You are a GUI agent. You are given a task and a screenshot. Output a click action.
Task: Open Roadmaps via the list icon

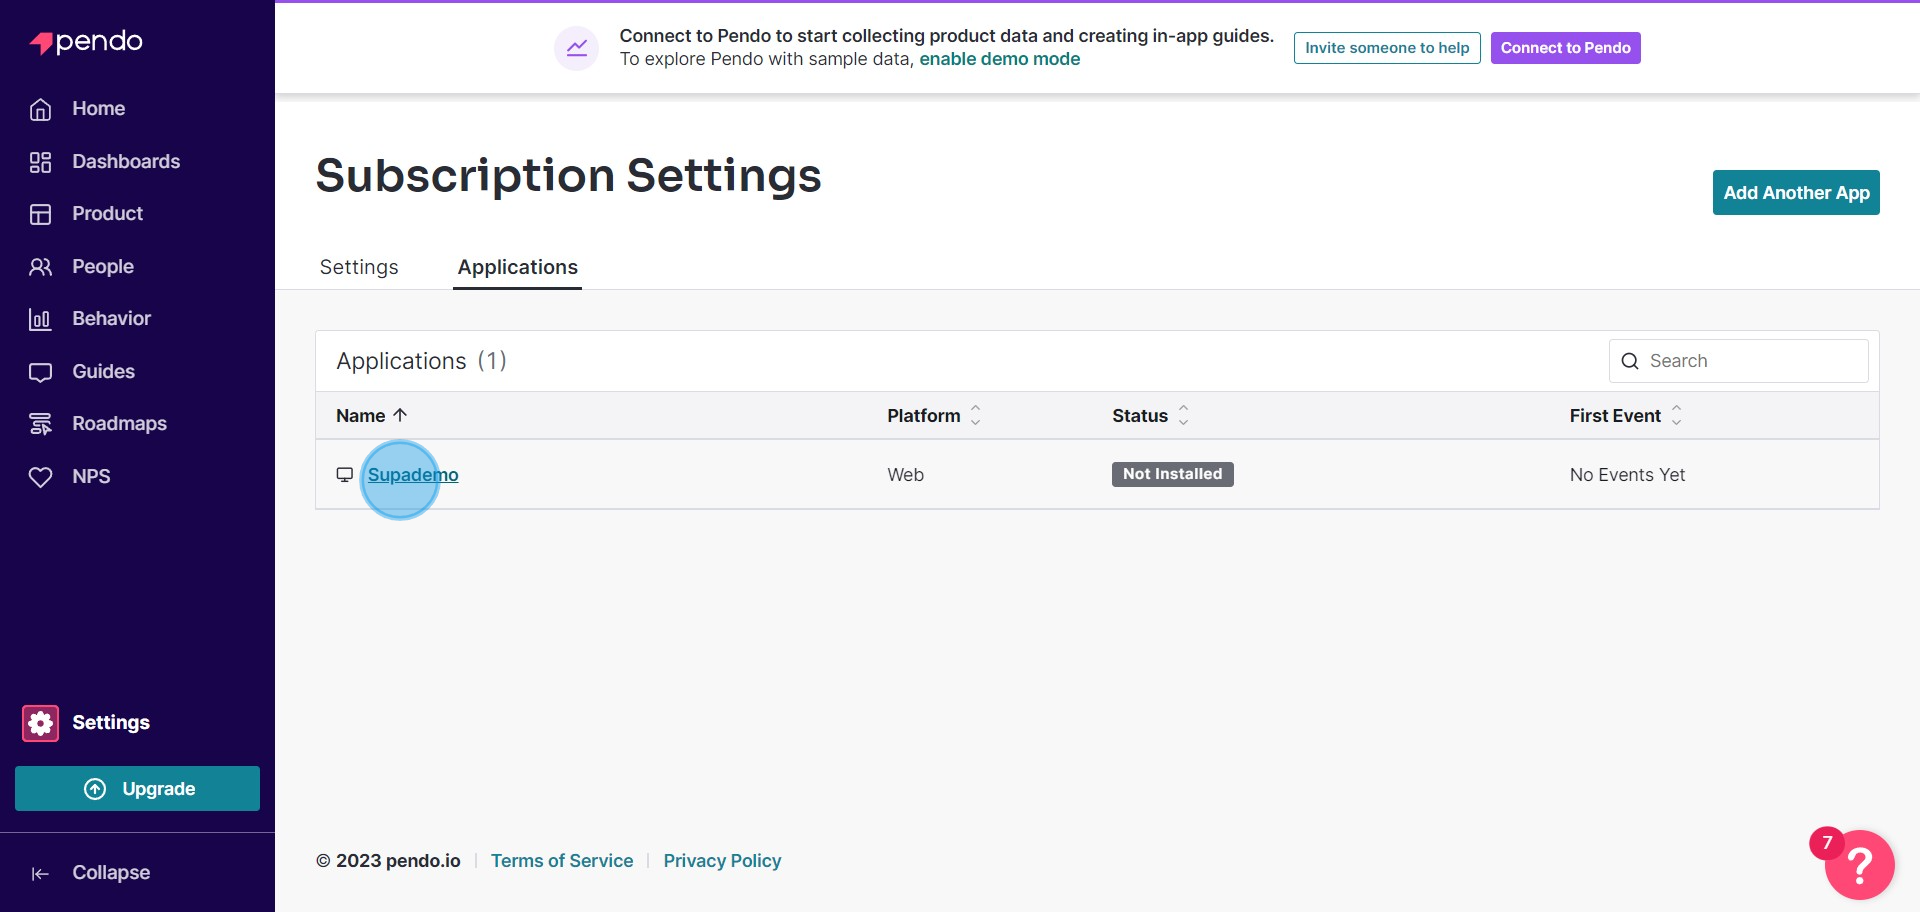point(40,424)
